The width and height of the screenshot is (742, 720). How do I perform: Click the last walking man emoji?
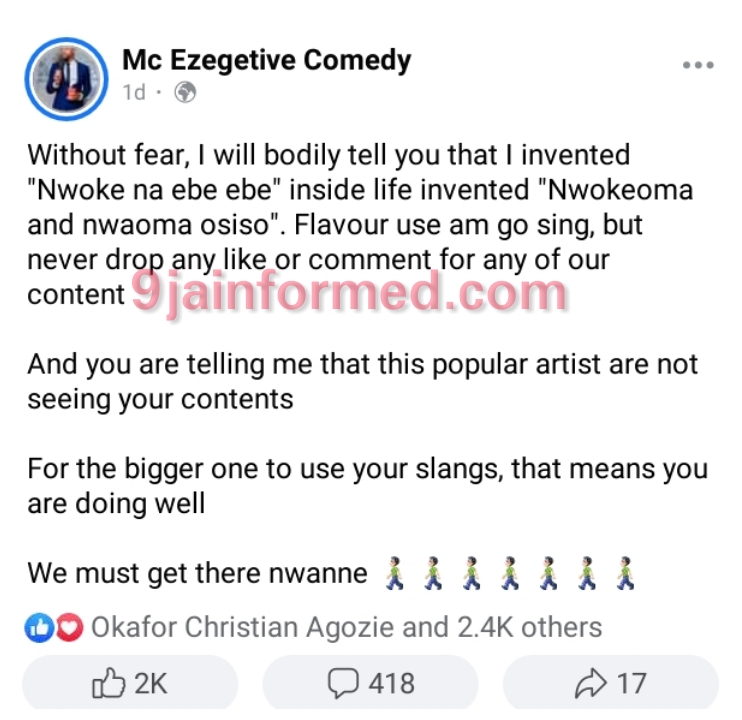pos(626,575)
